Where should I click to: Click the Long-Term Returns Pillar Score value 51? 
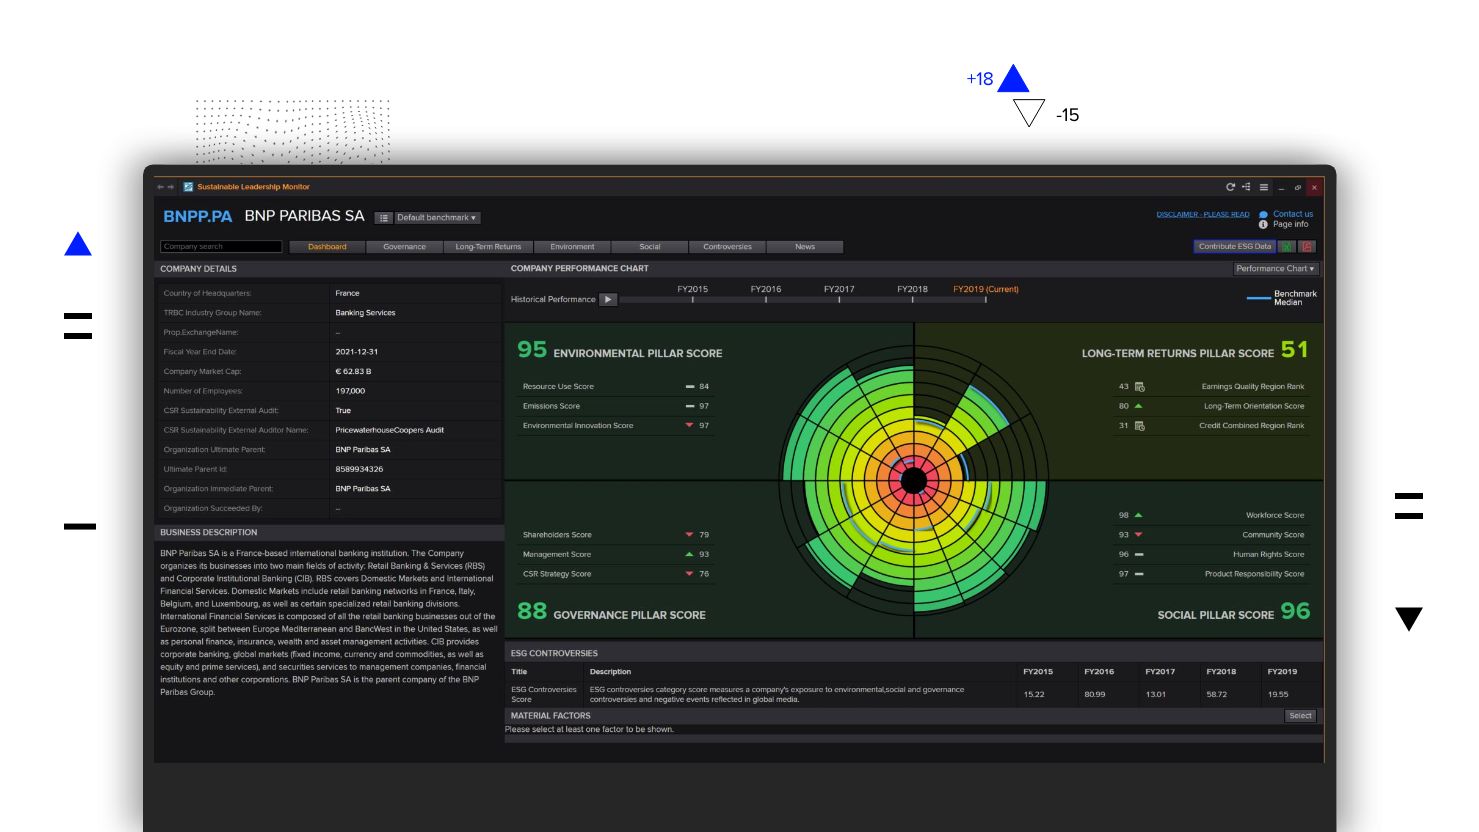tap(1294, 349)
